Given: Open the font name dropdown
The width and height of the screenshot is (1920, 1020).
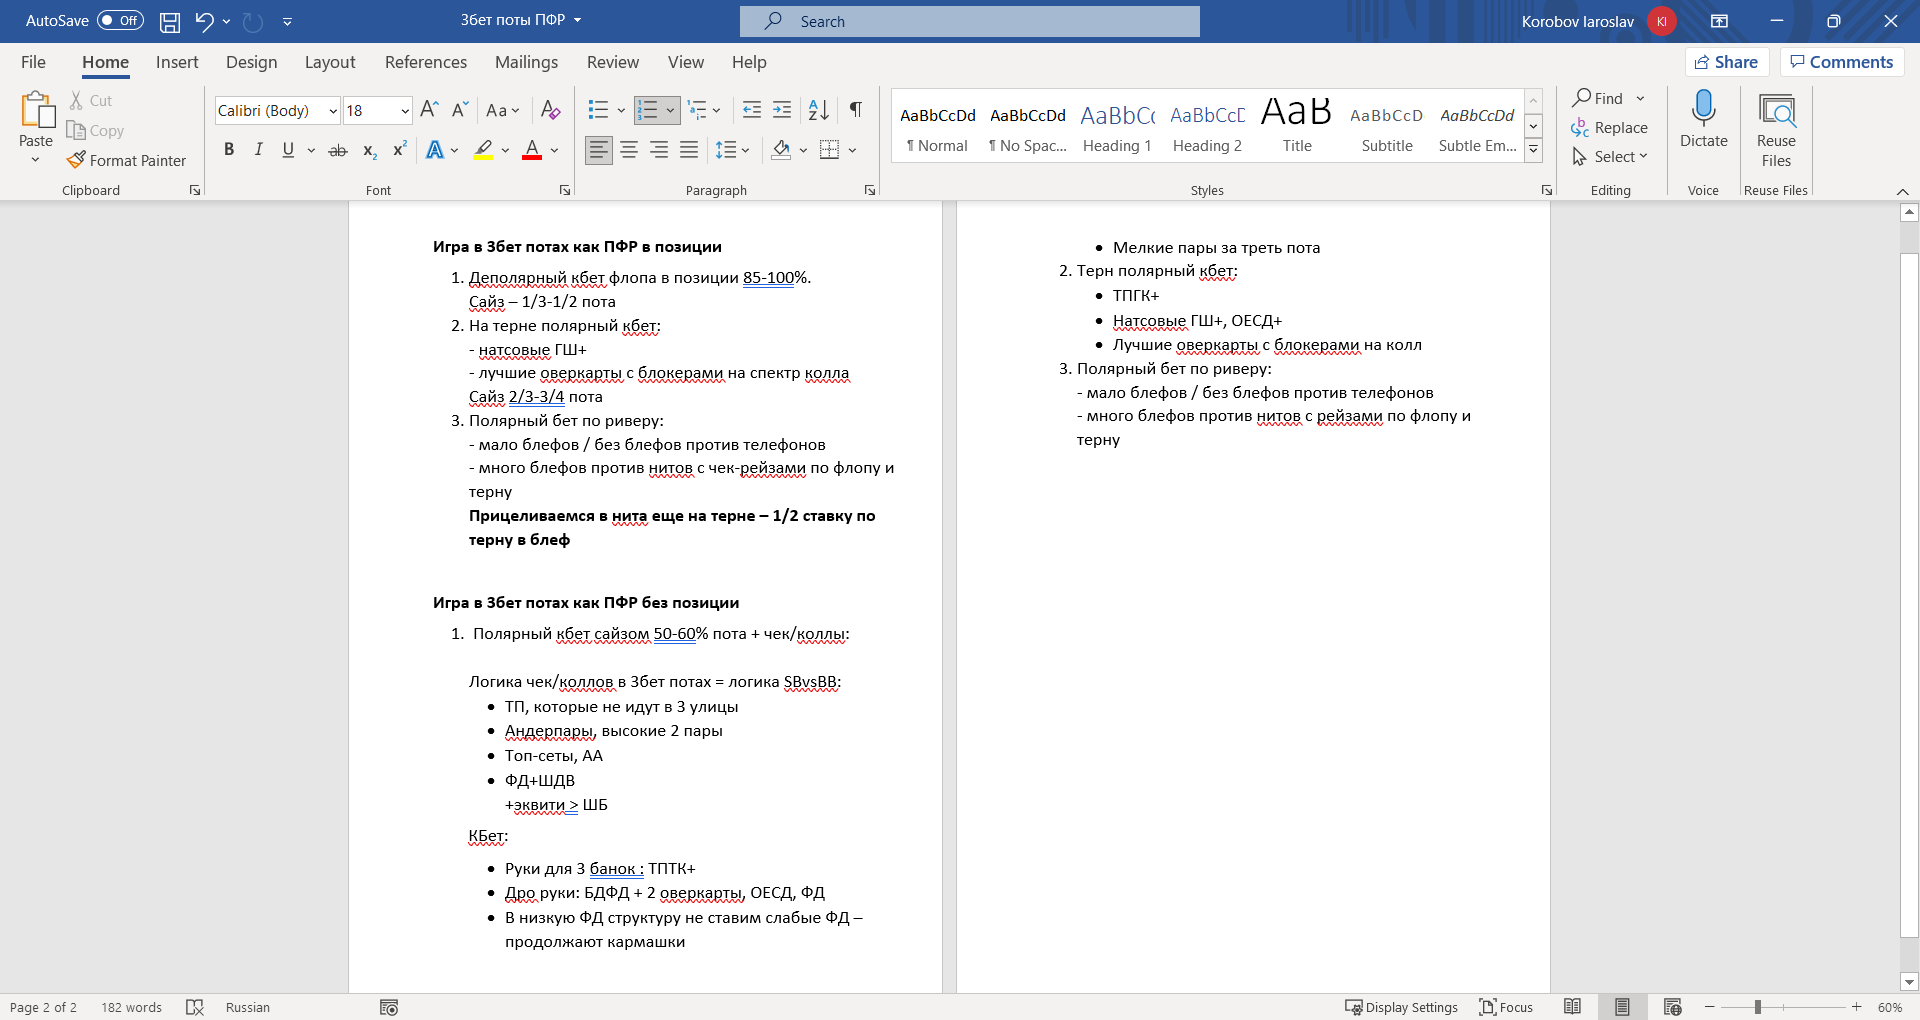Looking at the screenshot, I should click(x=333, y=111).
